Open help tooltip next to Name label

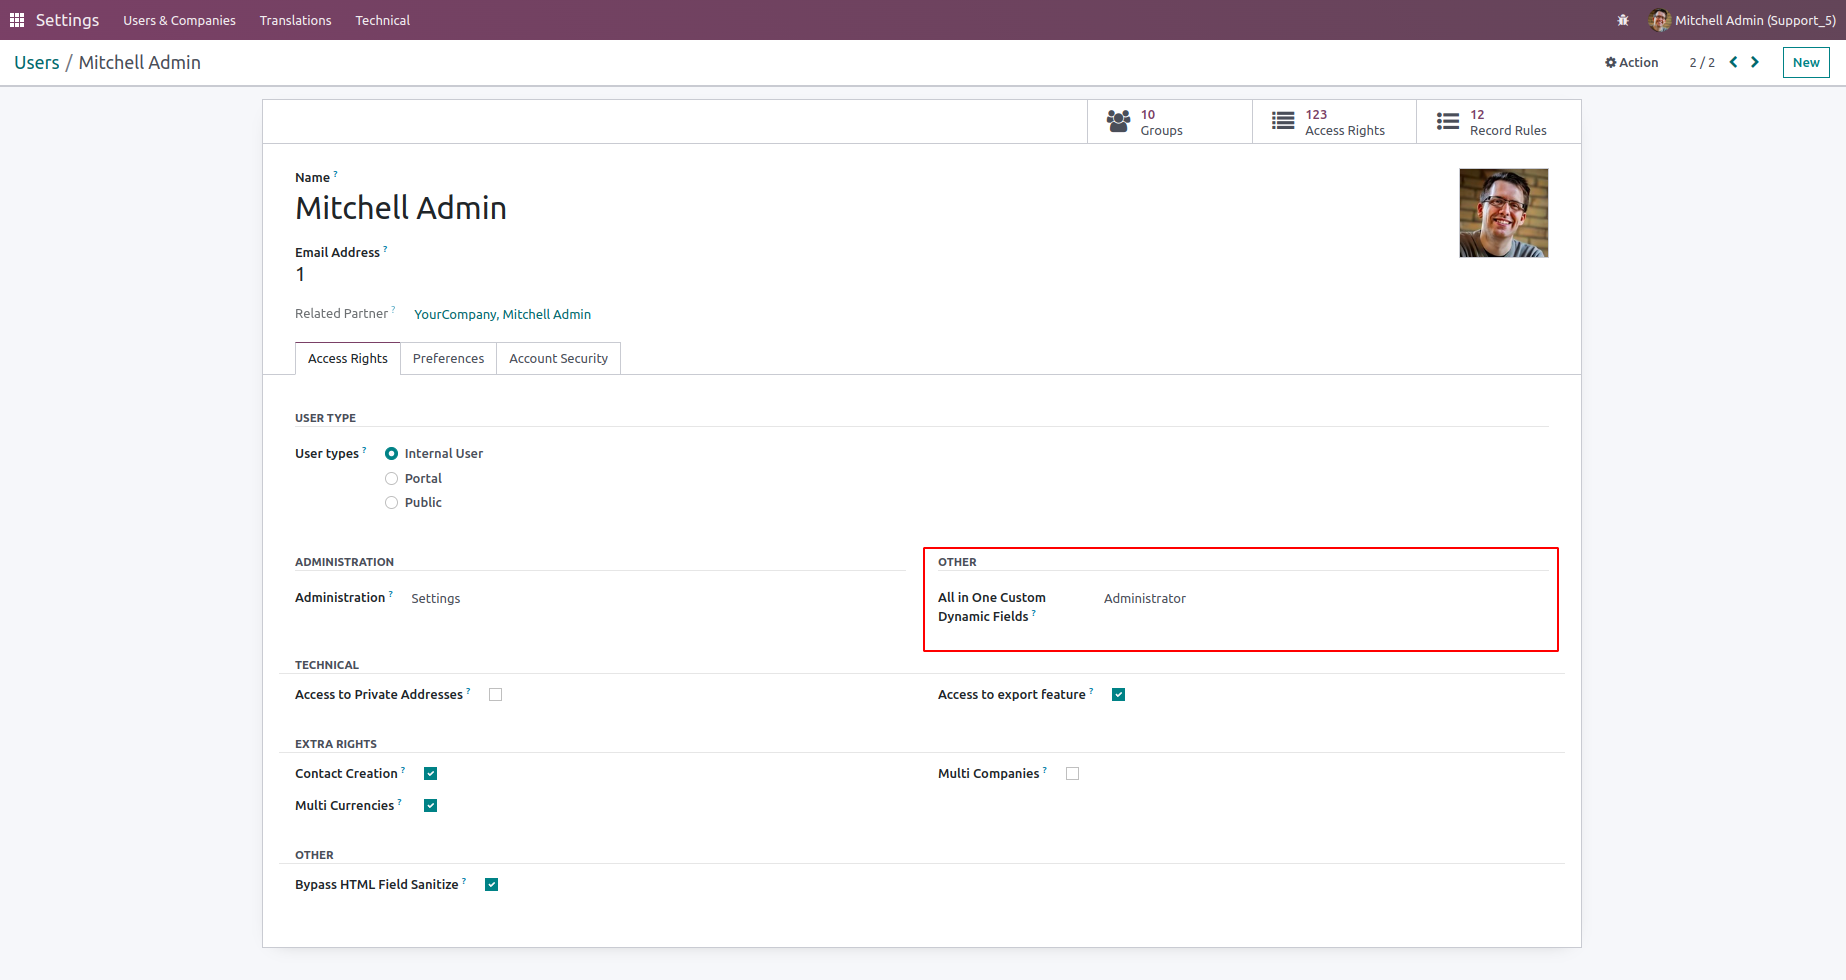[x=335, y=174]
